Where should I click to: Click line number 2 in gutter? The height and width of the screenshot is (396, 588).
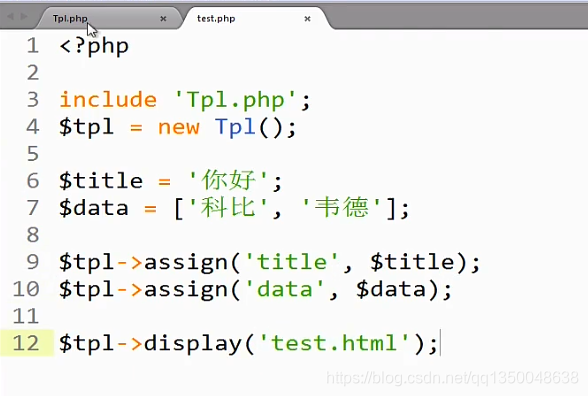pyautogui.click(x=33, y=73)
